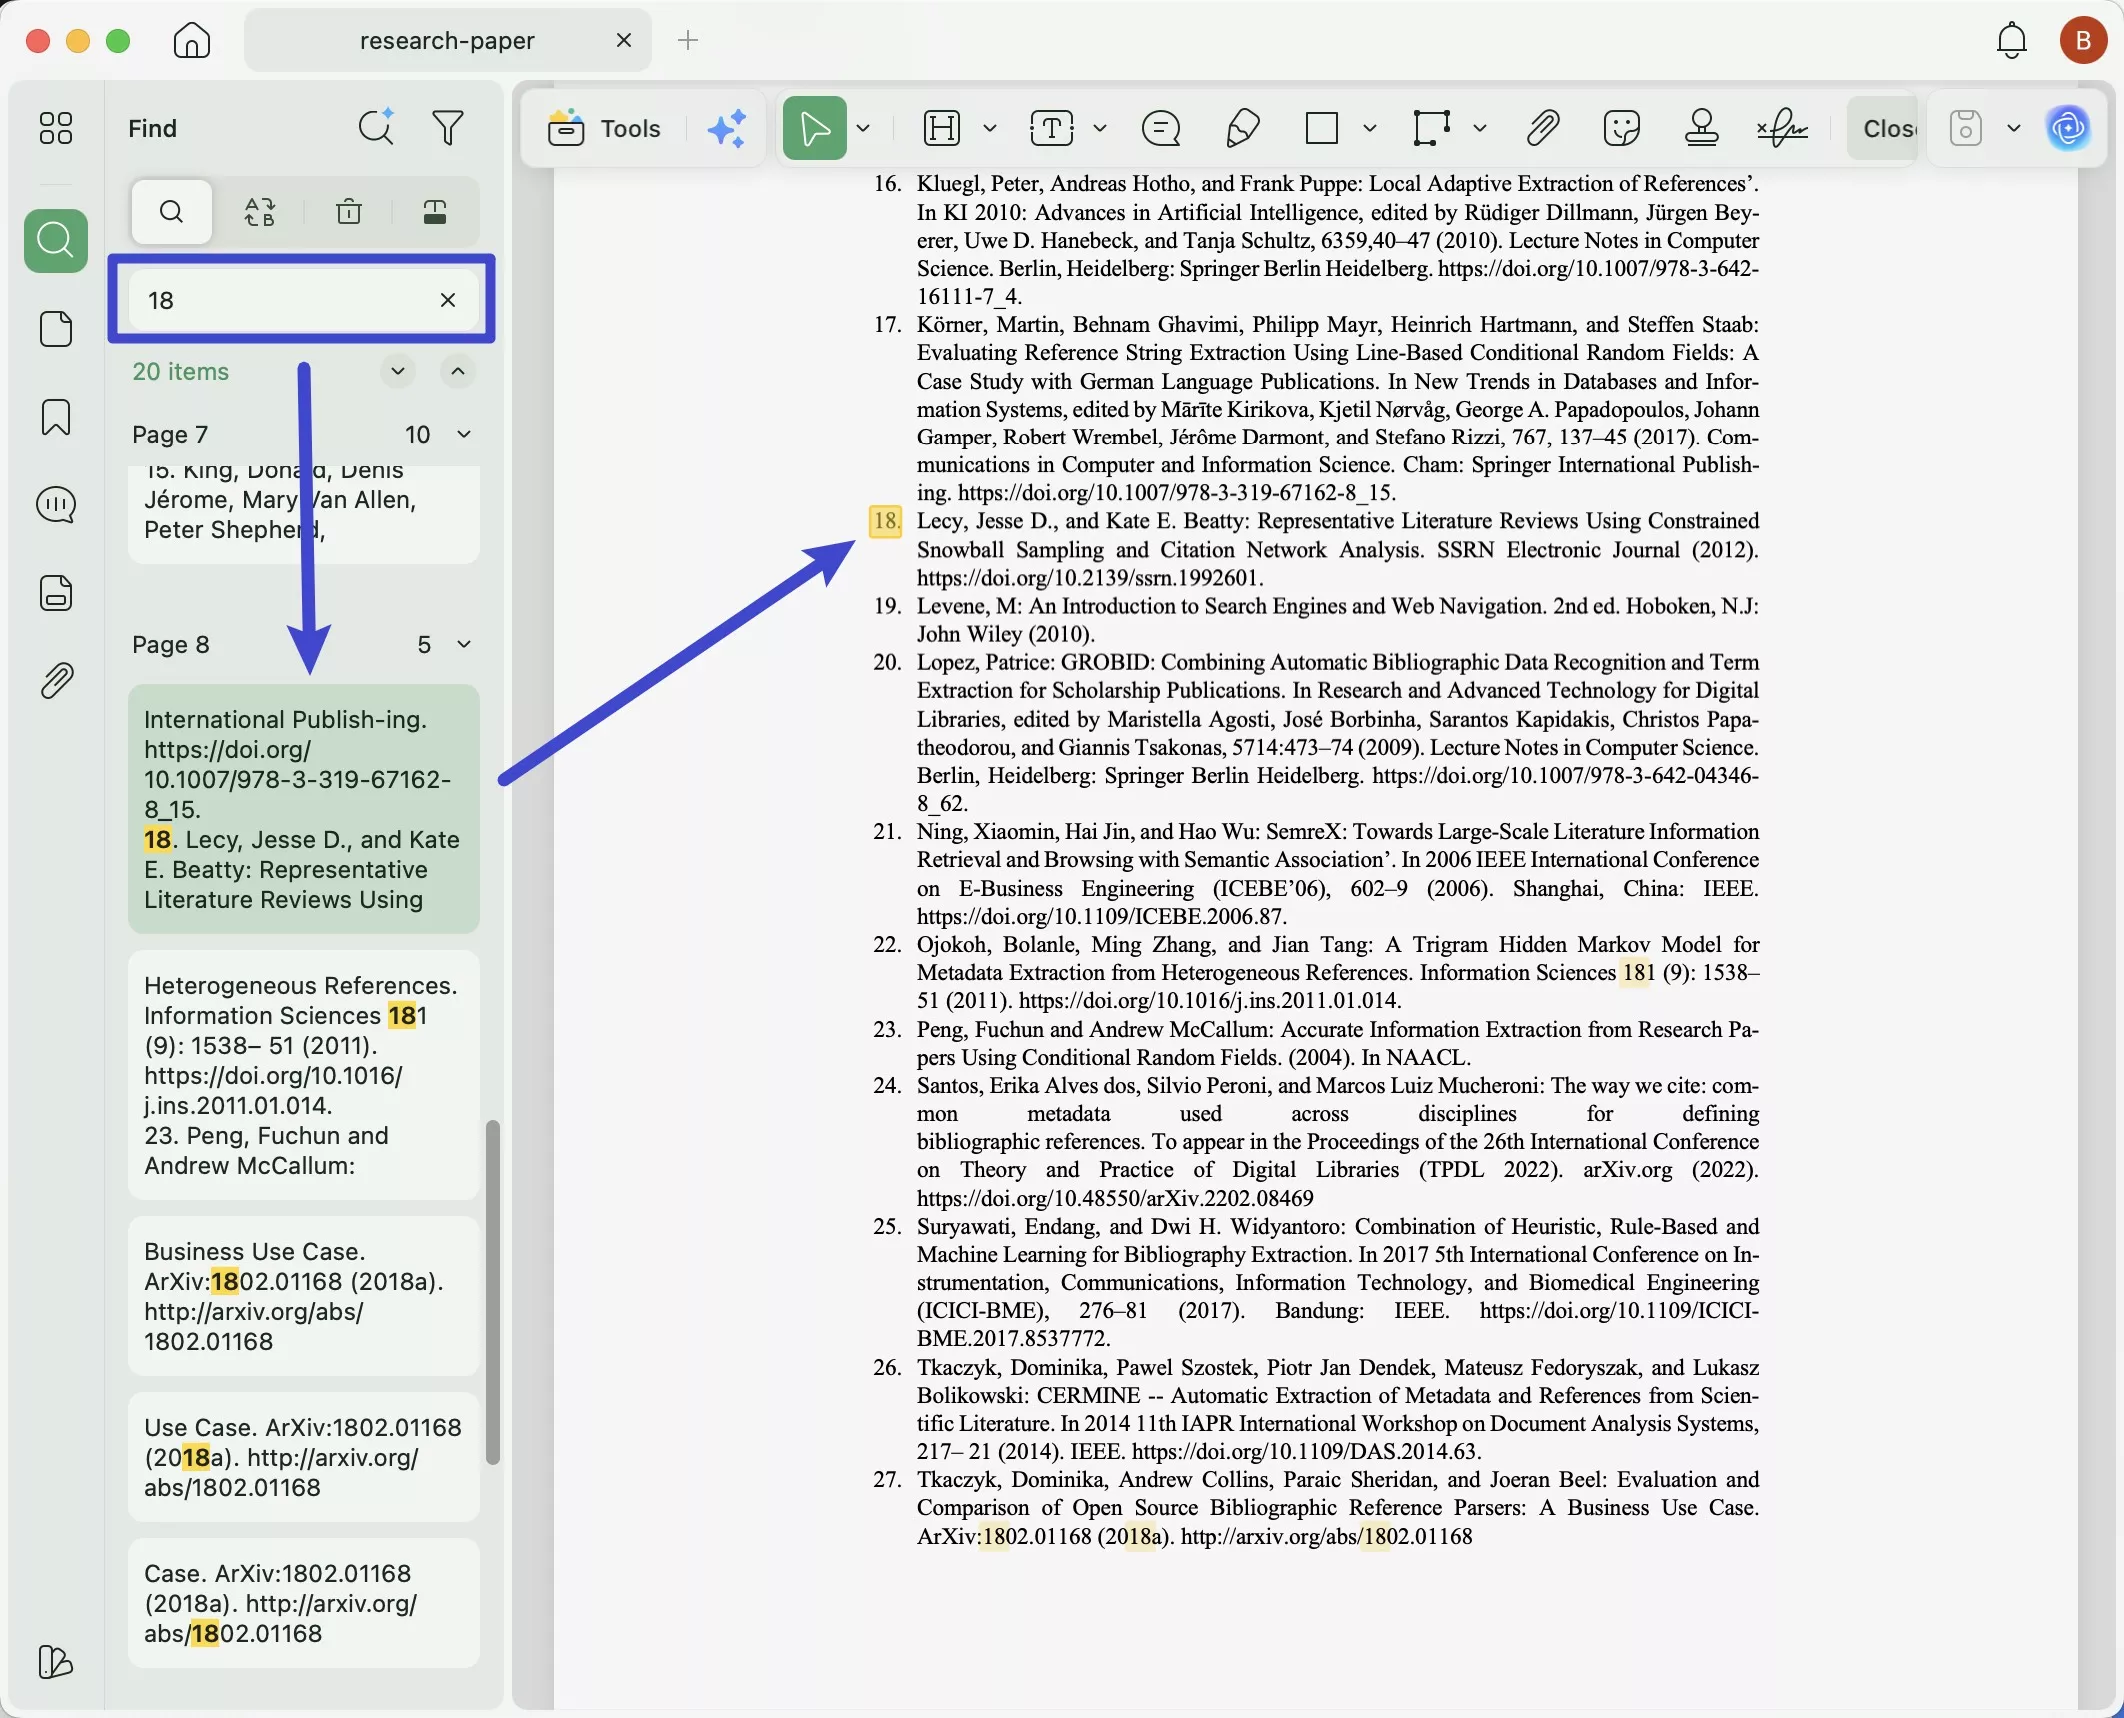Select the green pointer selection tool
The height and width of the screenshot is (1718, 2124).
[x=814, y=128]
